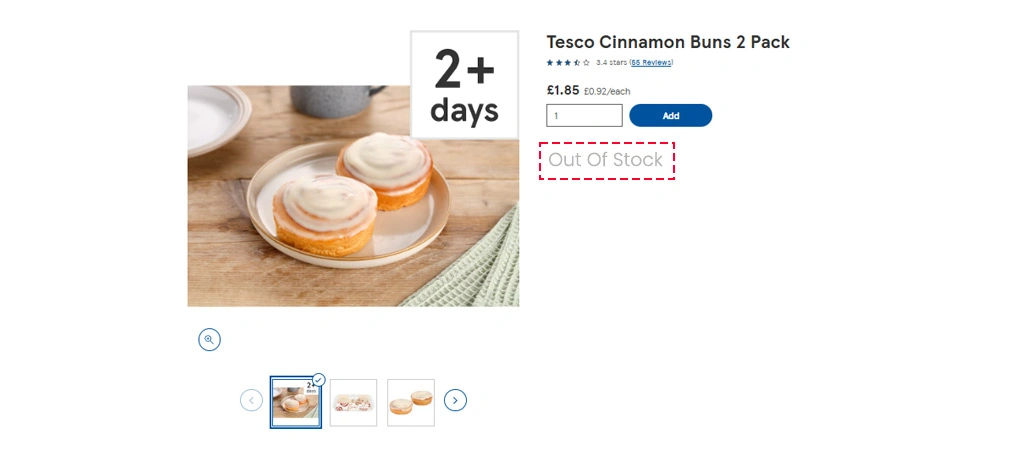This screenshot has width=1026, height=466.
Task: Click the first filled rating star
Action: (x=549, y=63)
